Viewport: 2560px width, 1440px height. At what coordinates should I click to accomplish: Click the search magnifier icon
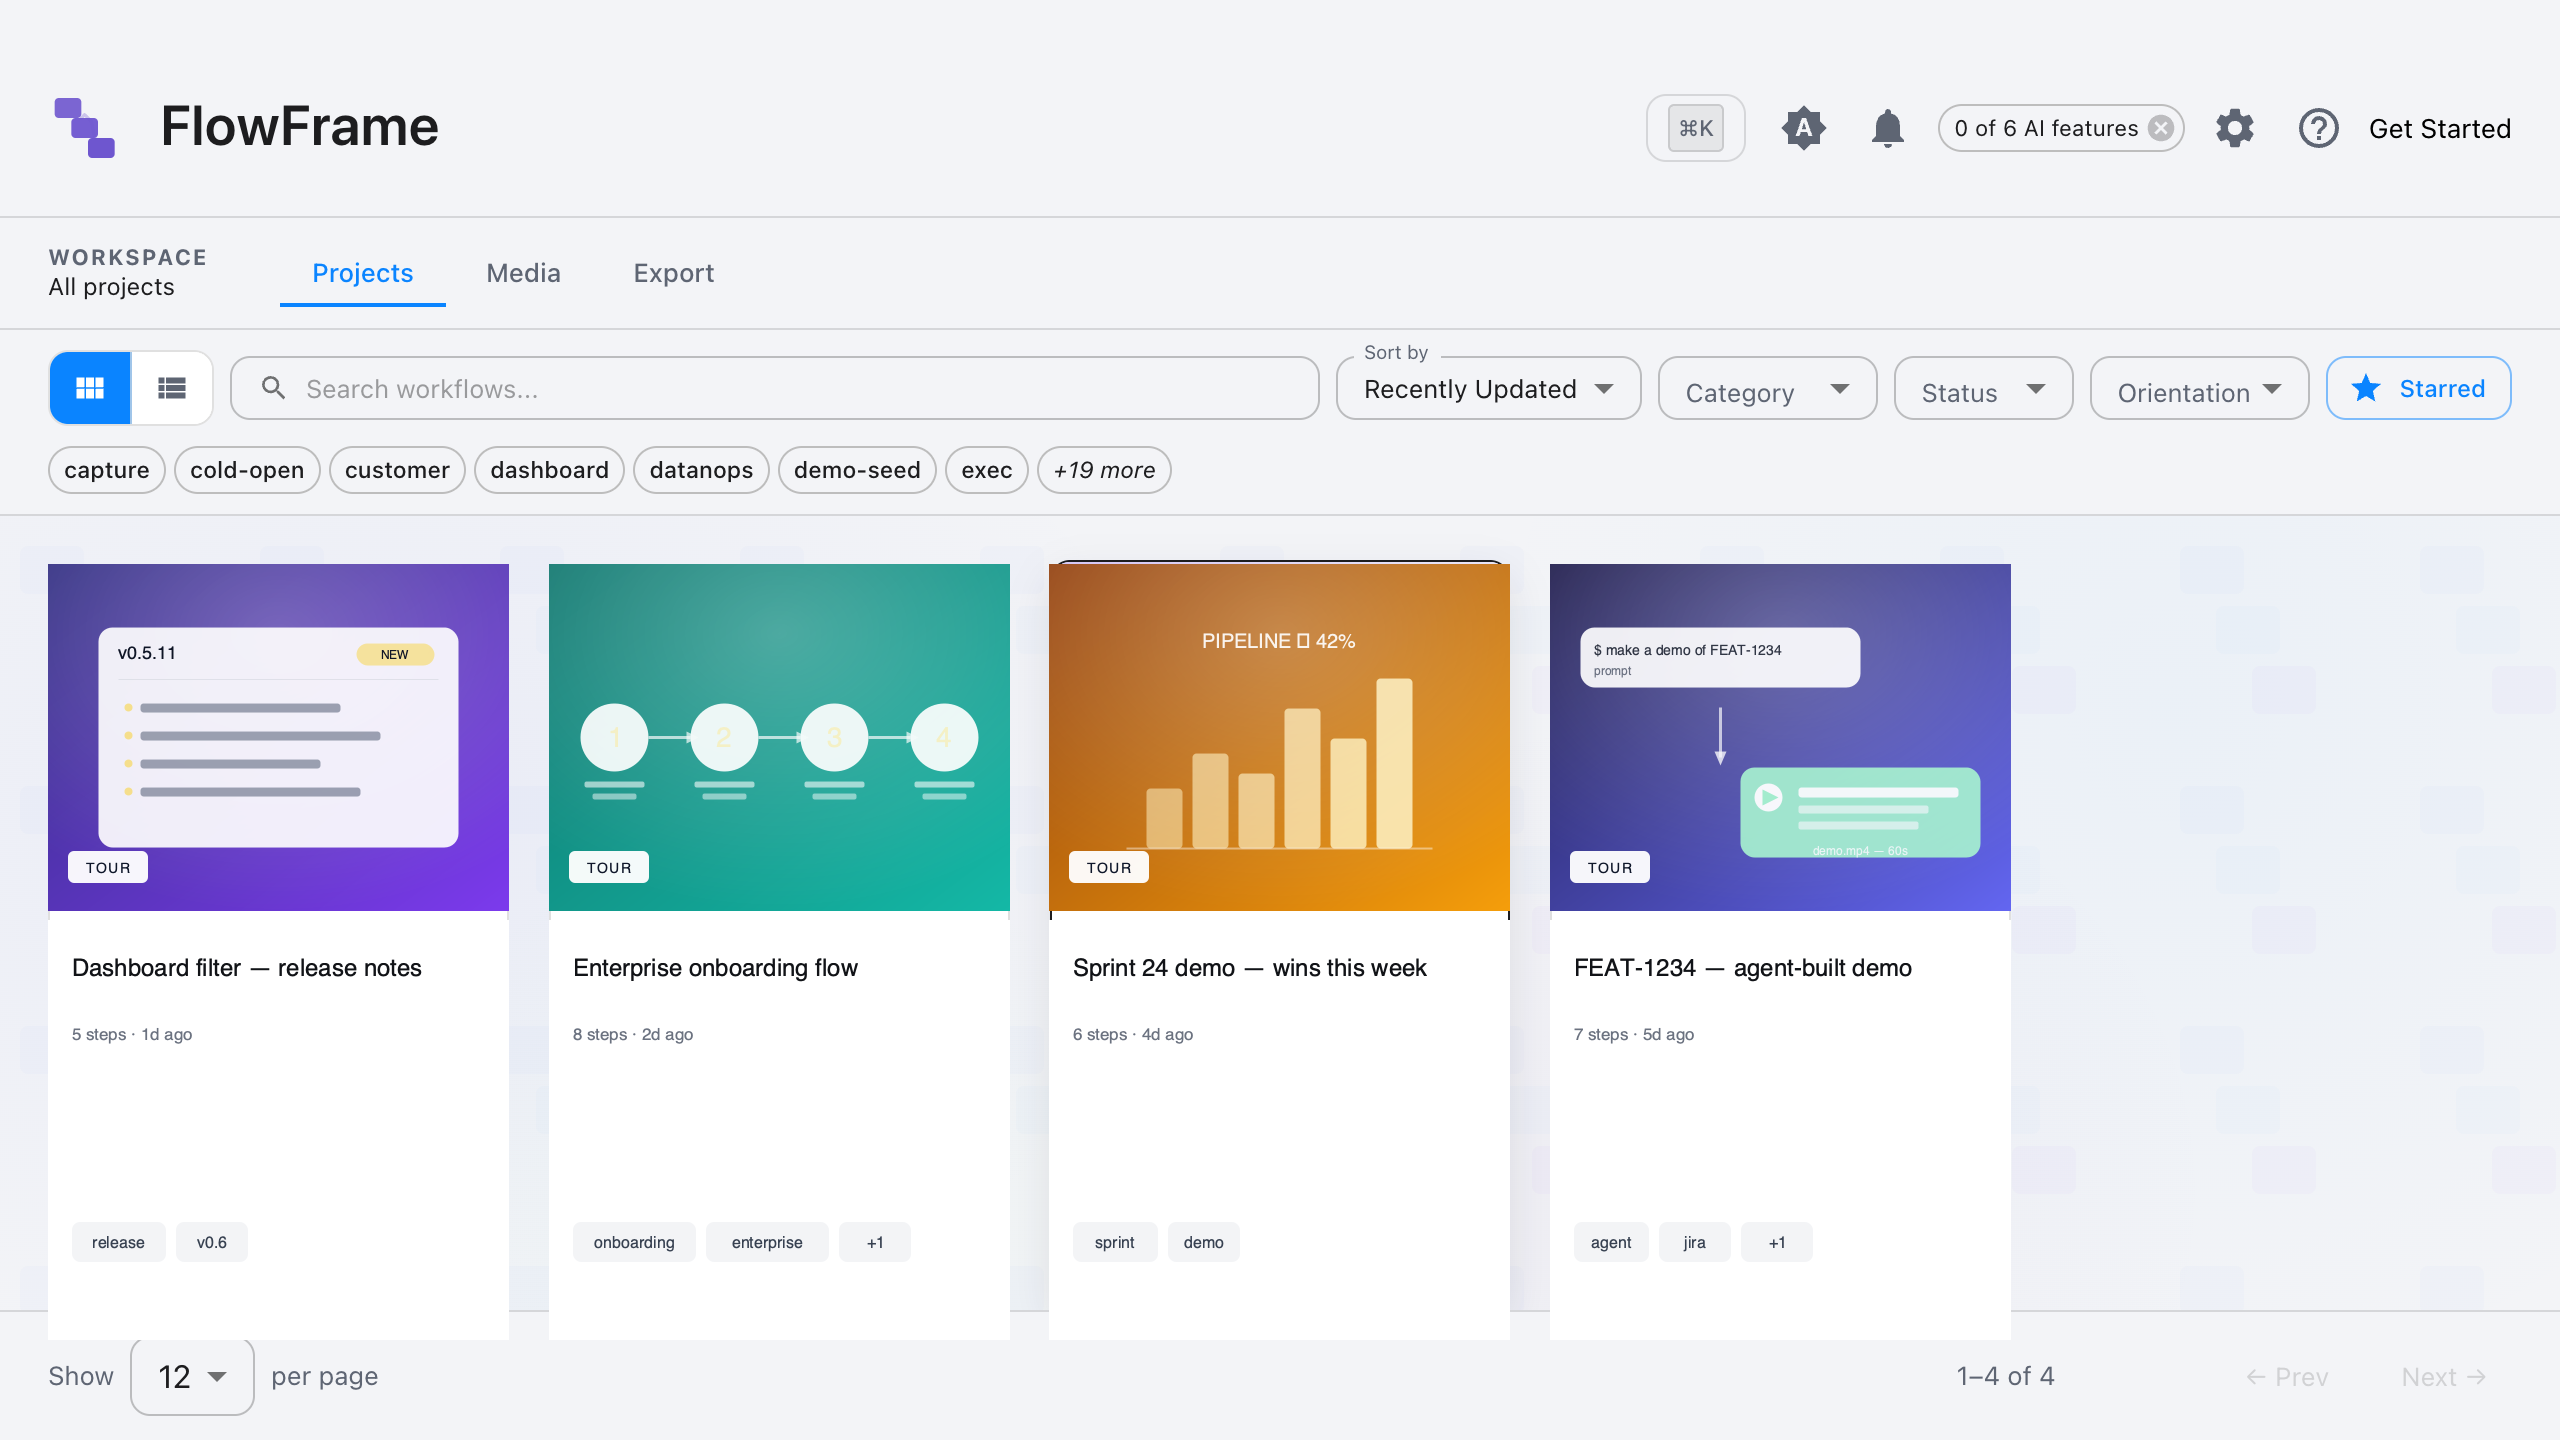[x=273, y=388]
